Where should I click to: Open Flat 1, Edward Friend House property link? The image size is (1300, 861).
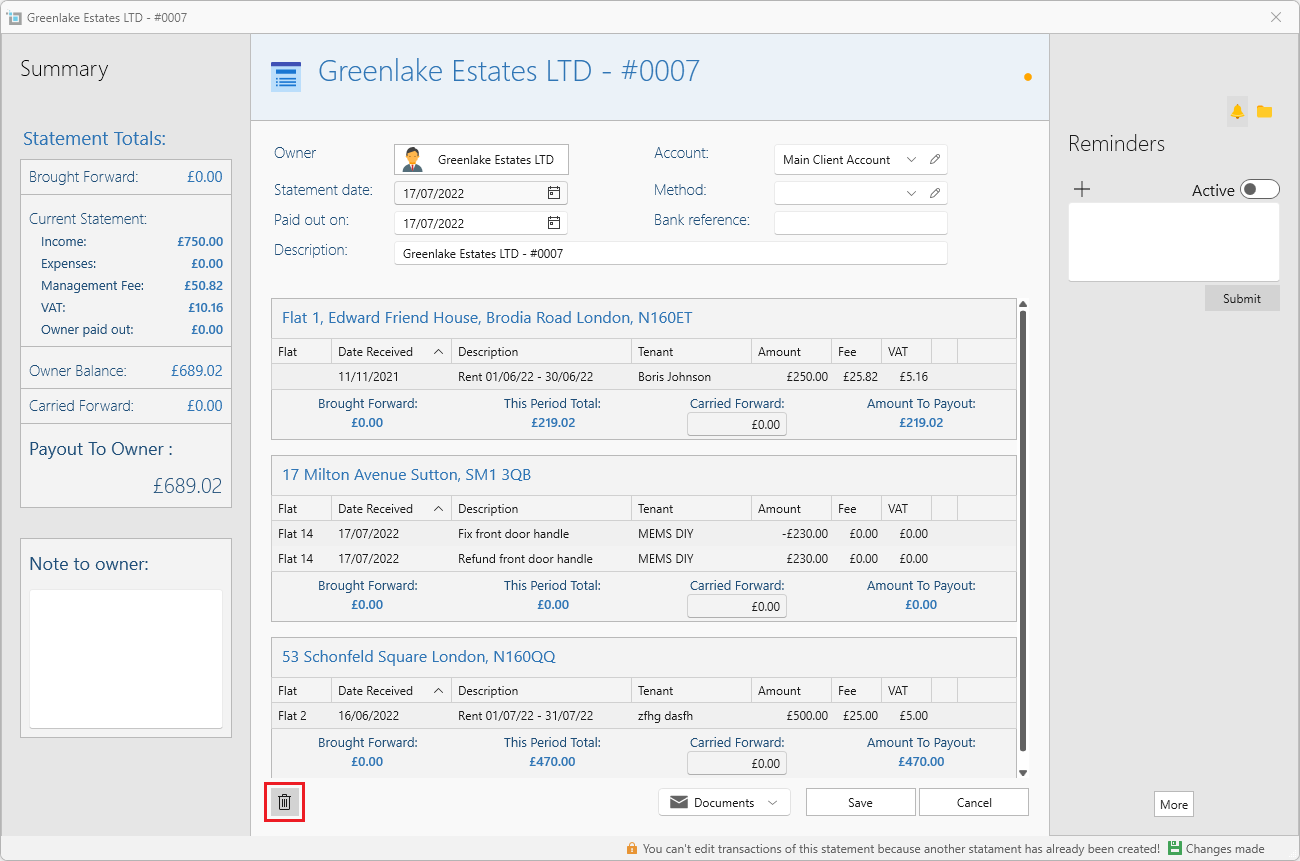pos(487,318)
